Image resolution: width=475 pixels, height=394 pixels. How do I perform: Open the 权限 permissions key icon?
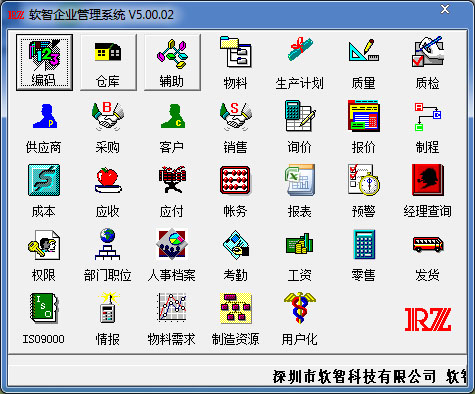(x=44, y=255)
